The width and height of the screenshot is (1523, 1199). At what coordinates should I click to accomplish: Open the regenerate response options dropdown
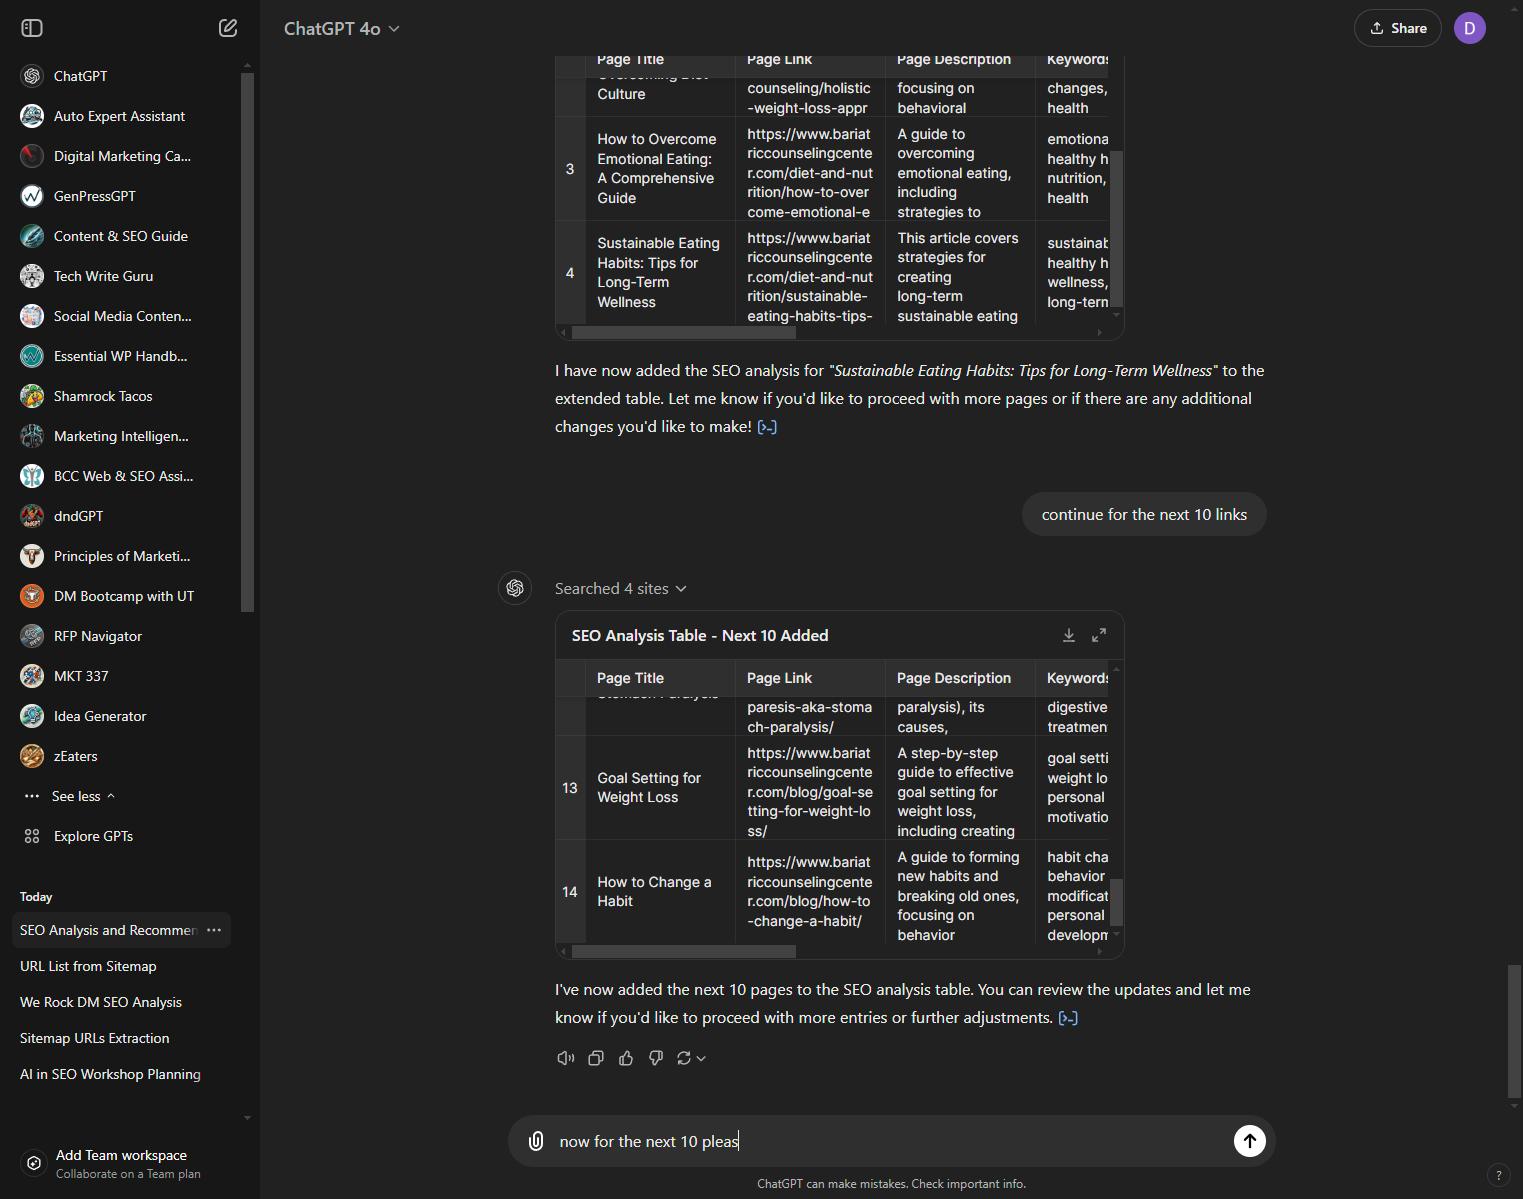[691, 1058]
